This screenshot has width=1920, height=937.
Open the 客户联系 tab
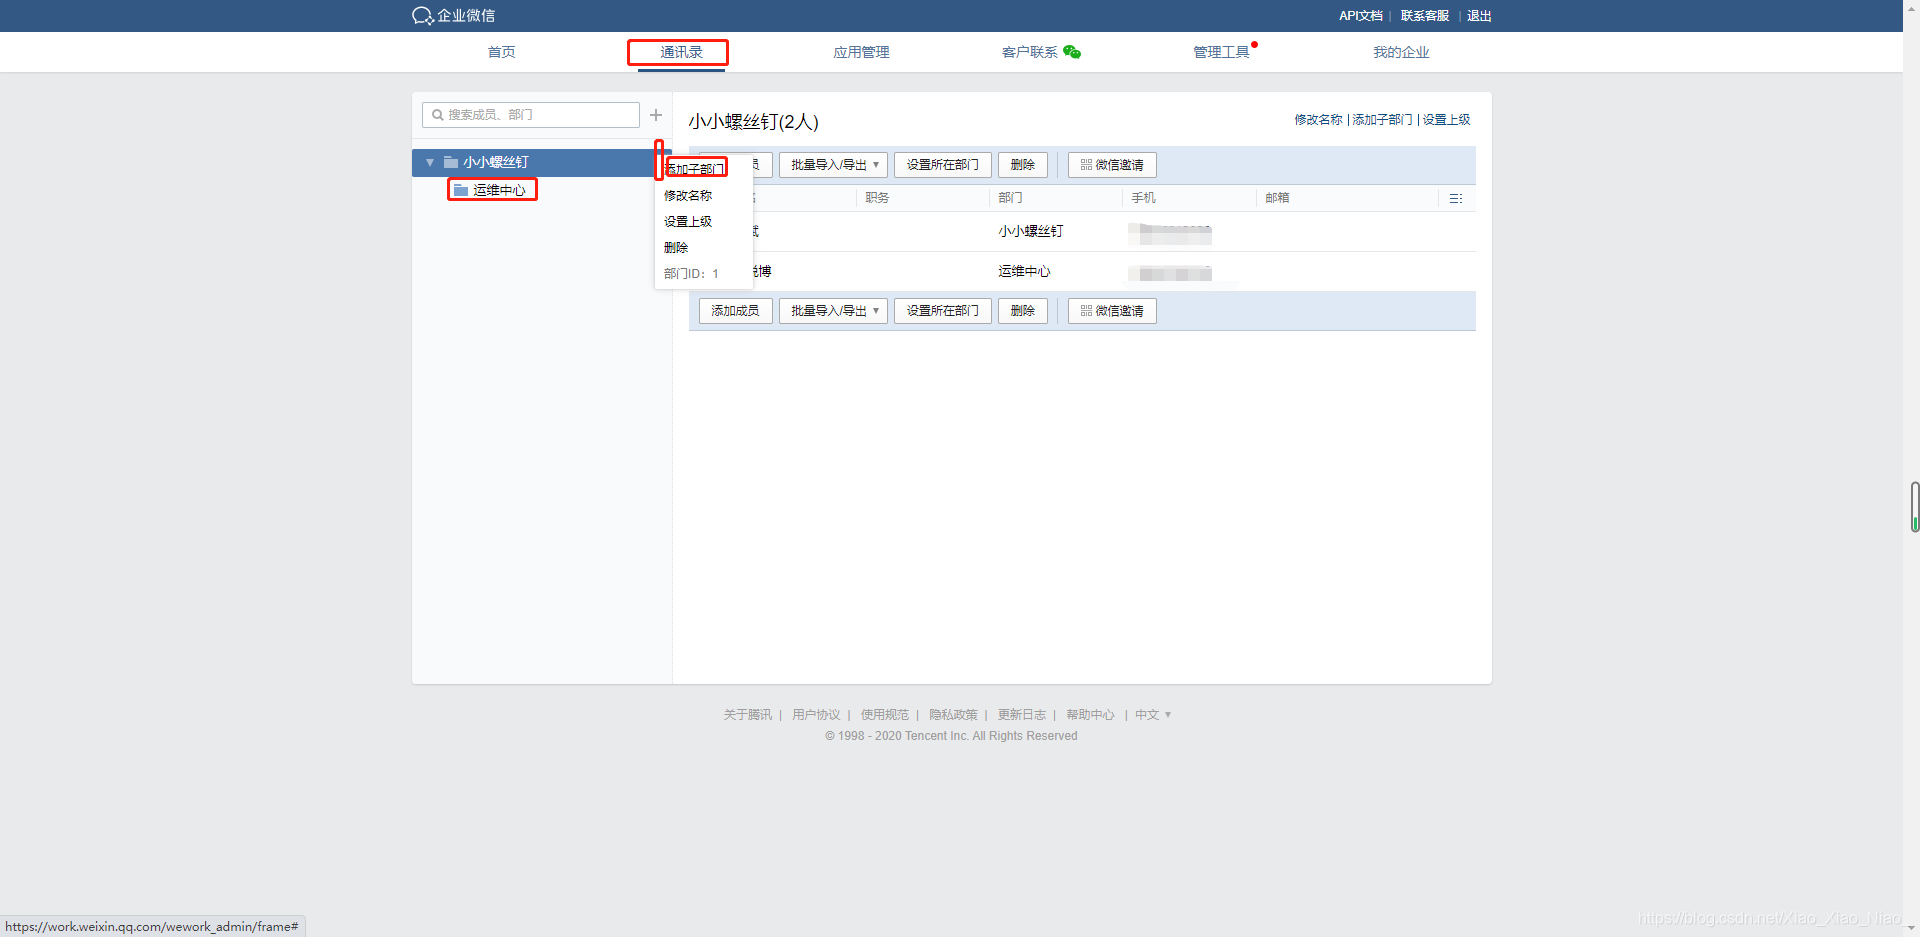point(1030,52)
